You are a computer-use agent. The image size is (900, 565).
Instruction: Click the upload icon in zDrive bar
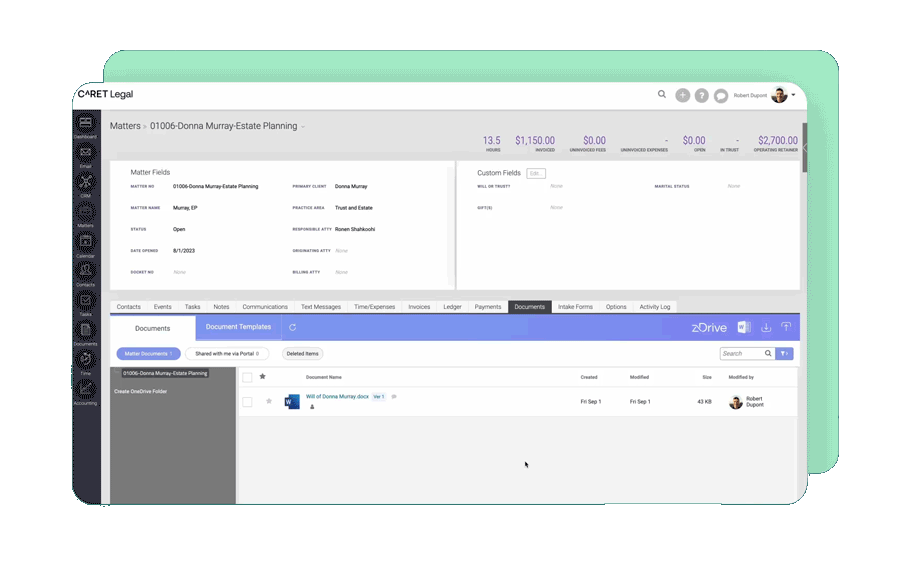point(786,327)
